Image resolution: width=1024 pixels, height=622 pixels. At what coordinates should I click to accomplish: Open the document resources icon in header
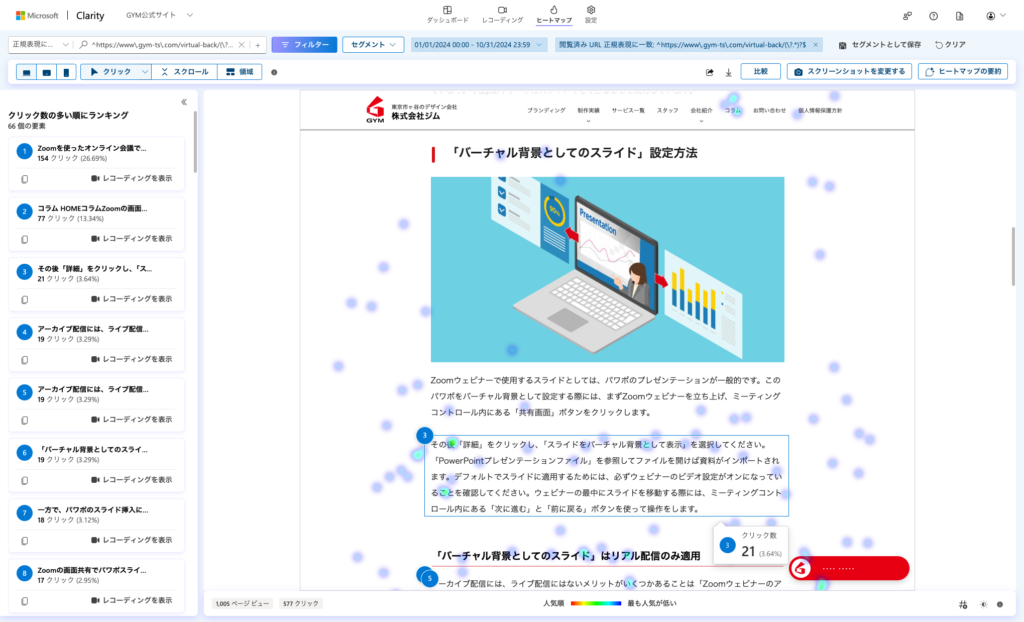click(959, 16)
